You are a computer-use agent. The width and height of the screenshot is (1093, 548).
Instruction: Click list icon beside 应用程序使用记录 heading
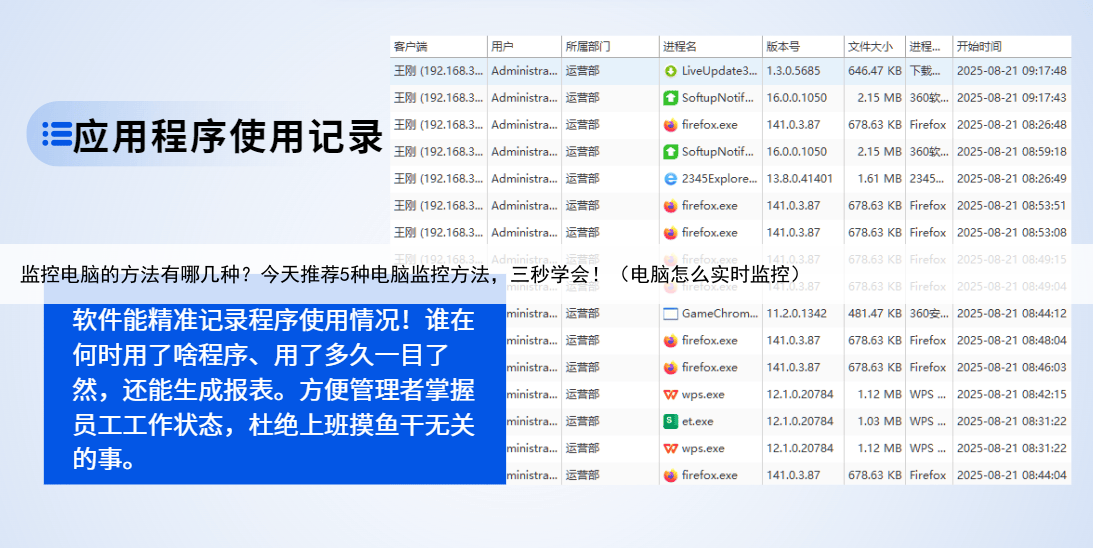coord(57,134)
